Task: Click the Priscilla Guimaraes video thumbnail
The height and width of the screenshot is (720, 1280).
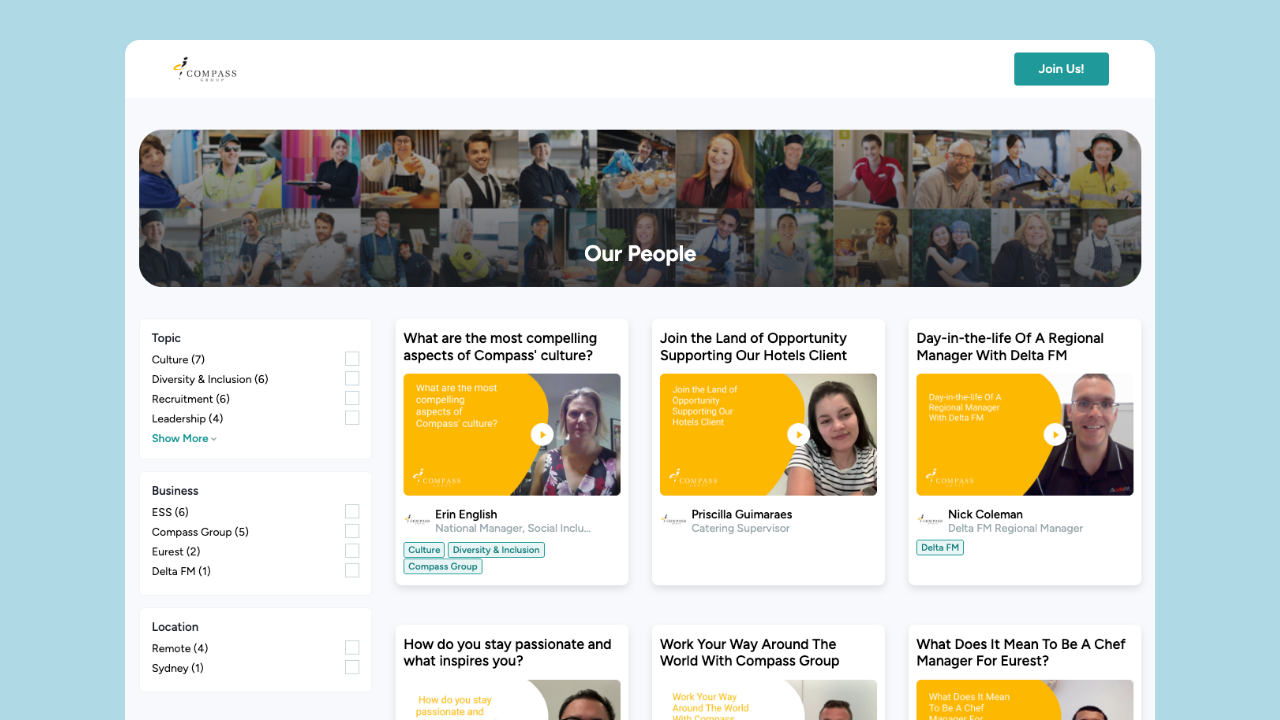Action: [x=768, y=434]
